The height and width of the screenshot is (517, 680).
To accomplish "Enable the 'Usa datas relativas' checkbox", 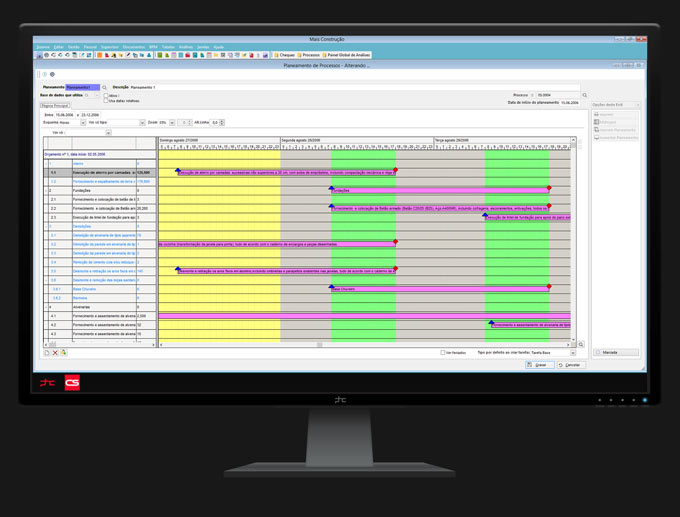I will (x=107, y=99).
